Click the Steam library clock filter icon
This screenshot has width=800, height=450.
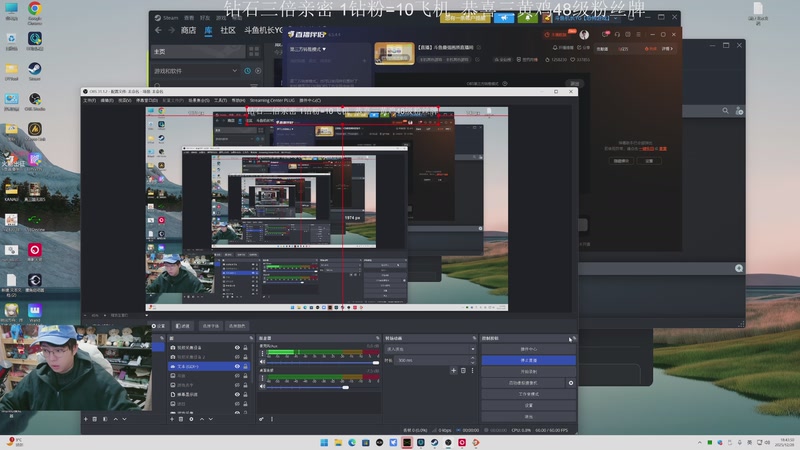[x=247, y=71]
